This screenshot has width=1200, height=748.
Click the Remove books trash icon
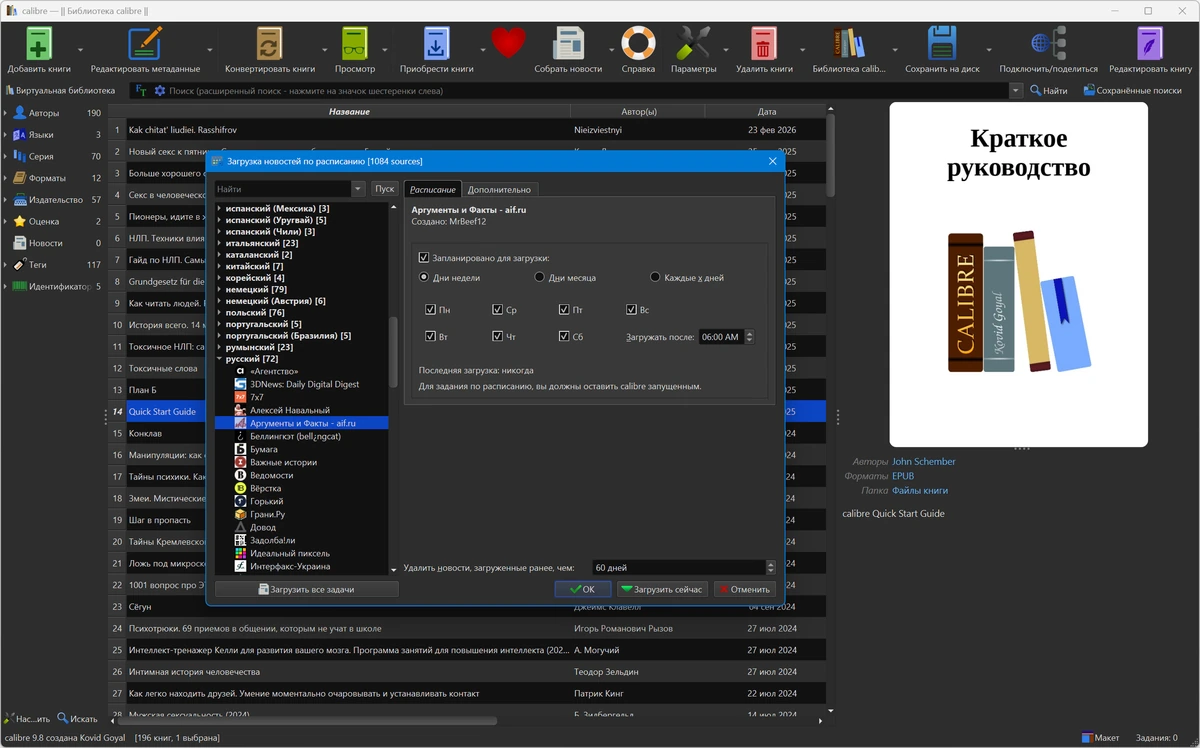click(764, 44)
